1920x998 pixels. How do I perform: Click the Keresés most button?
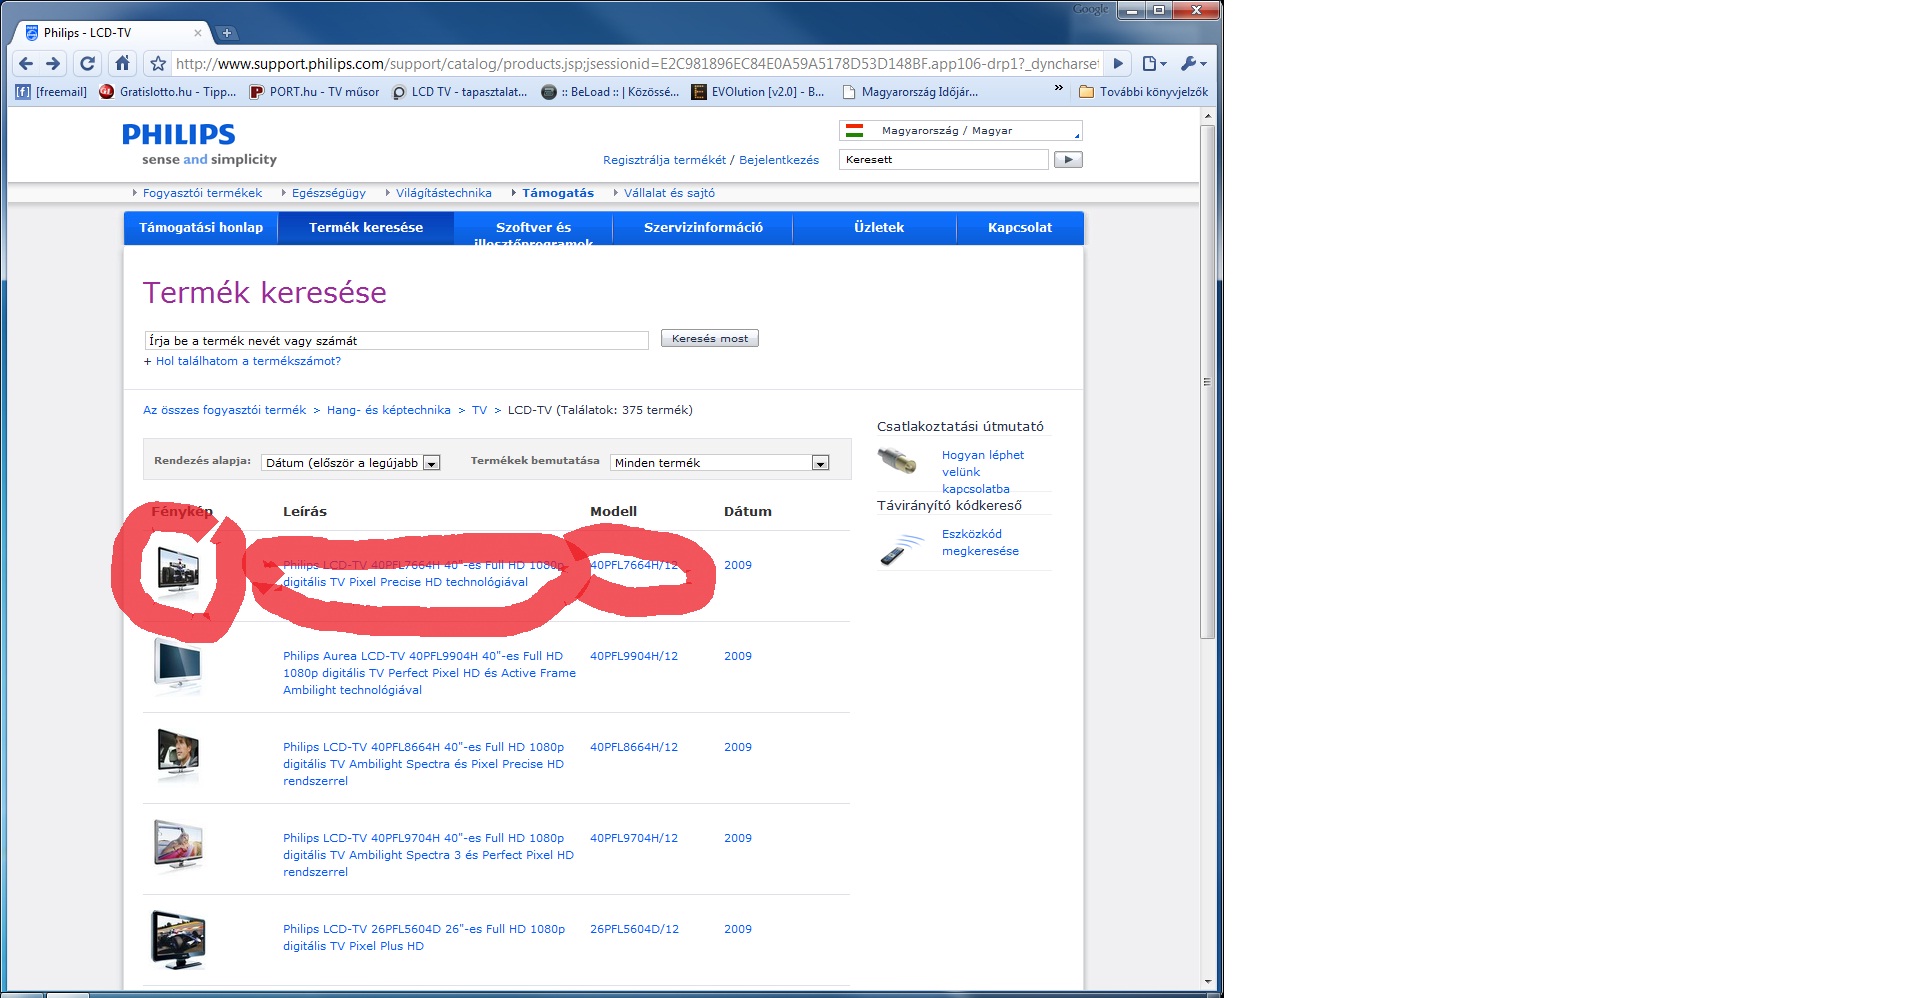[x=710, y=339]
